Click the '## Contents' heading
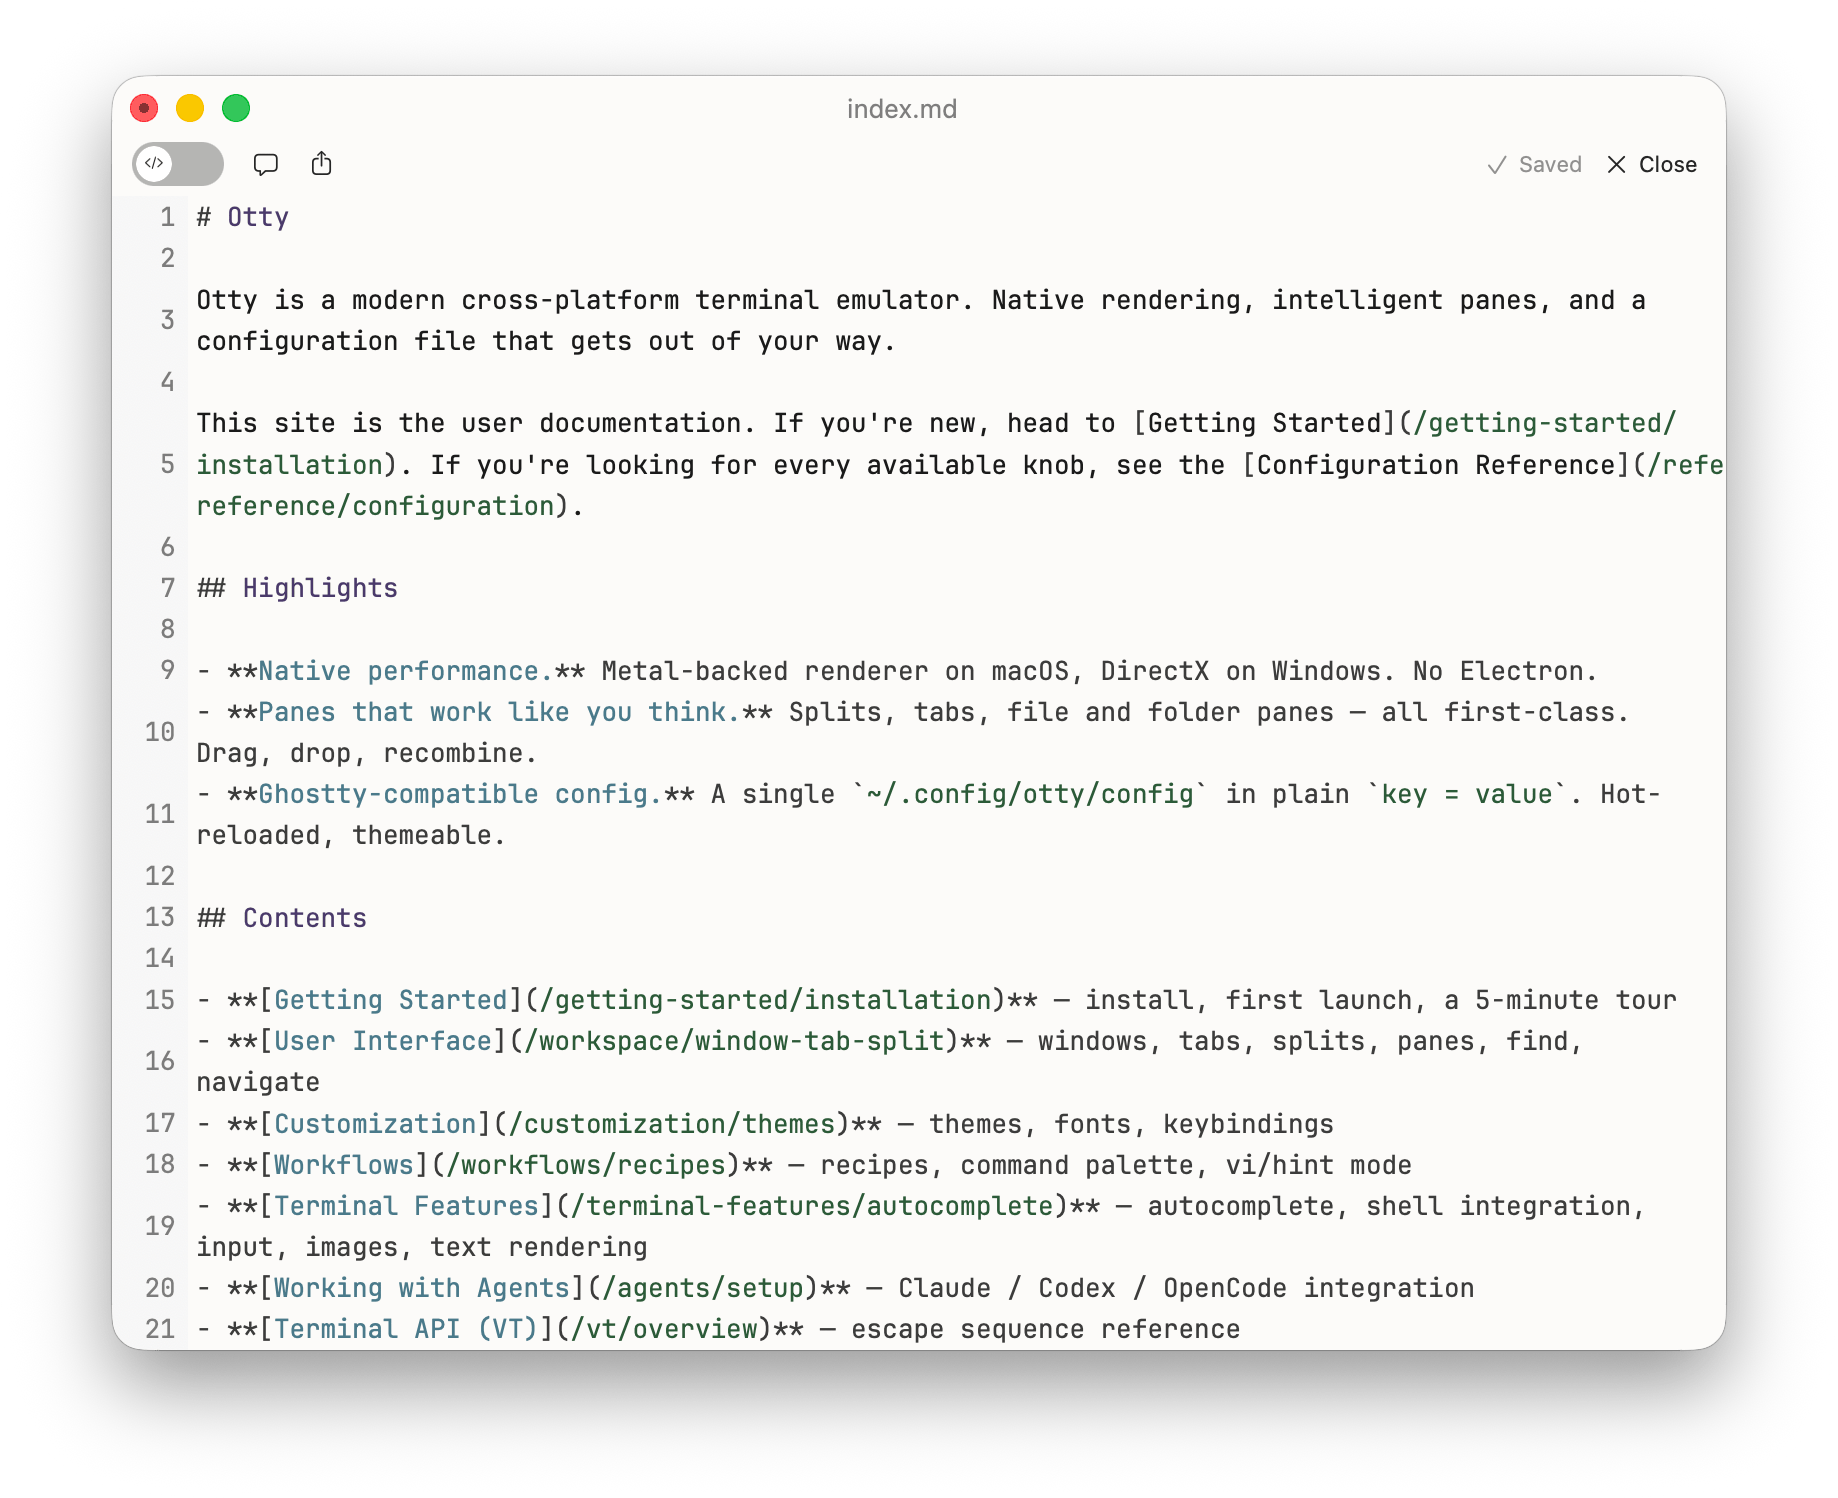Image resolution: width=1838 pixels, height=1498 pixels. tap(282, 918)
